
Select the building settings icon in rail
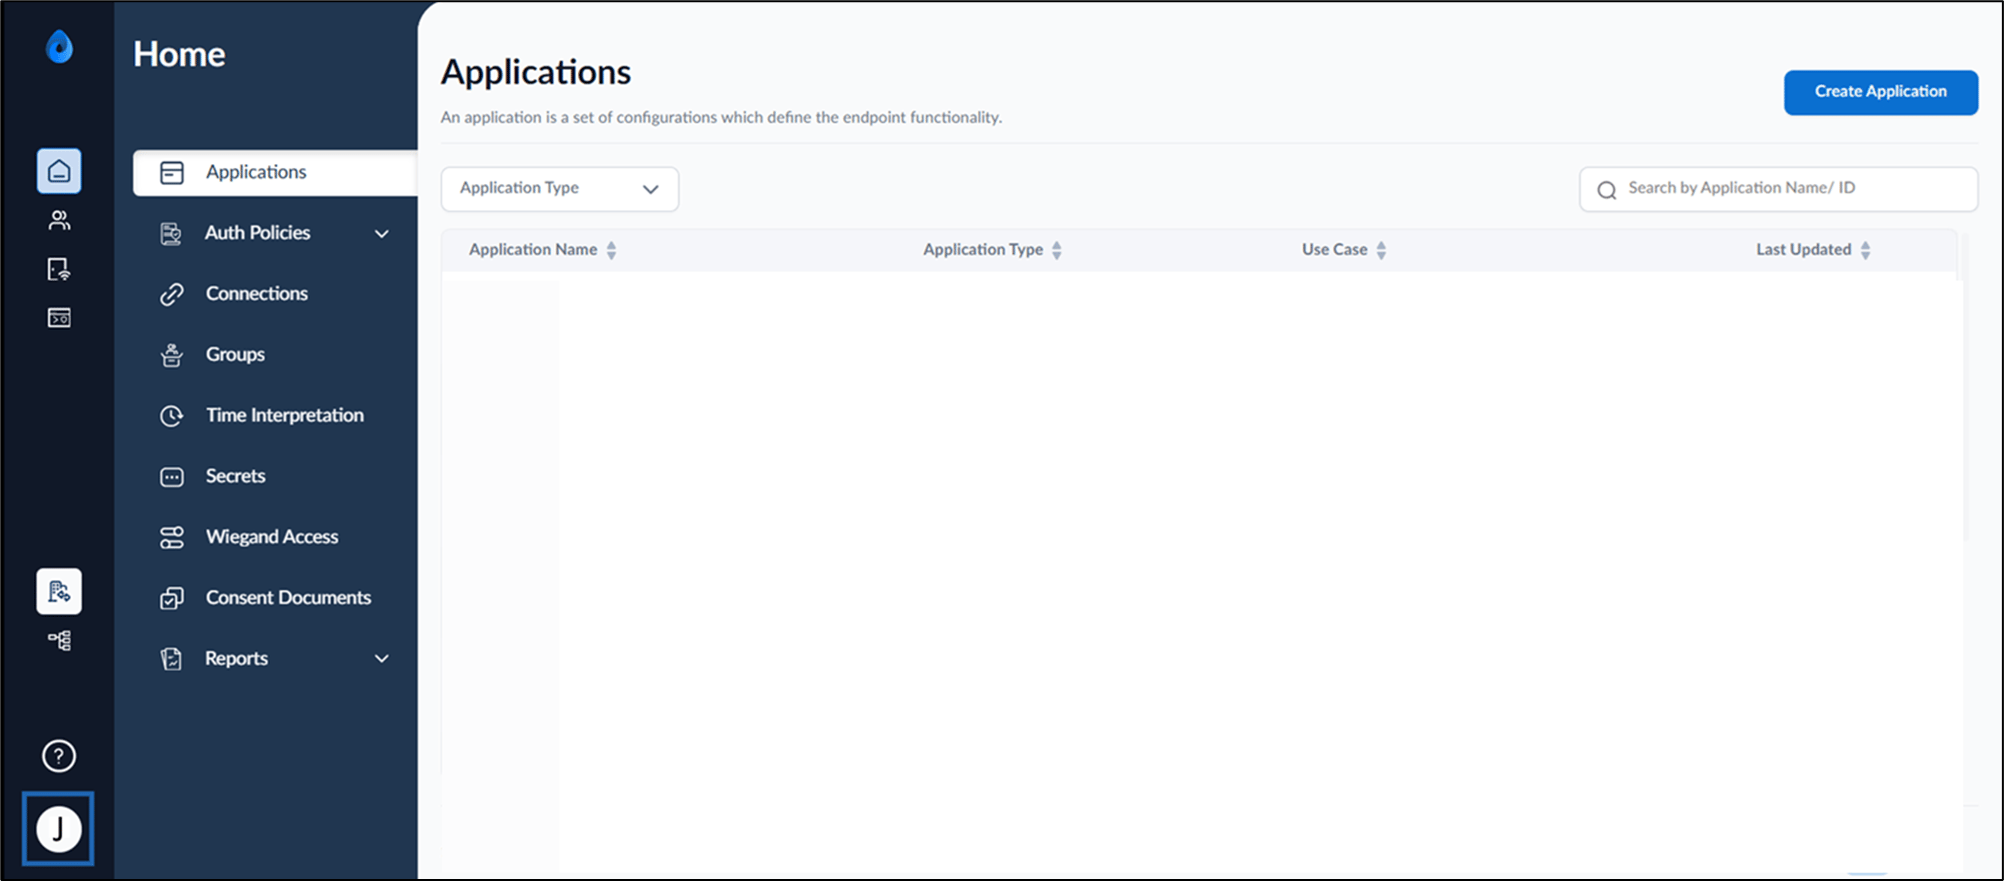pos(59,591)
